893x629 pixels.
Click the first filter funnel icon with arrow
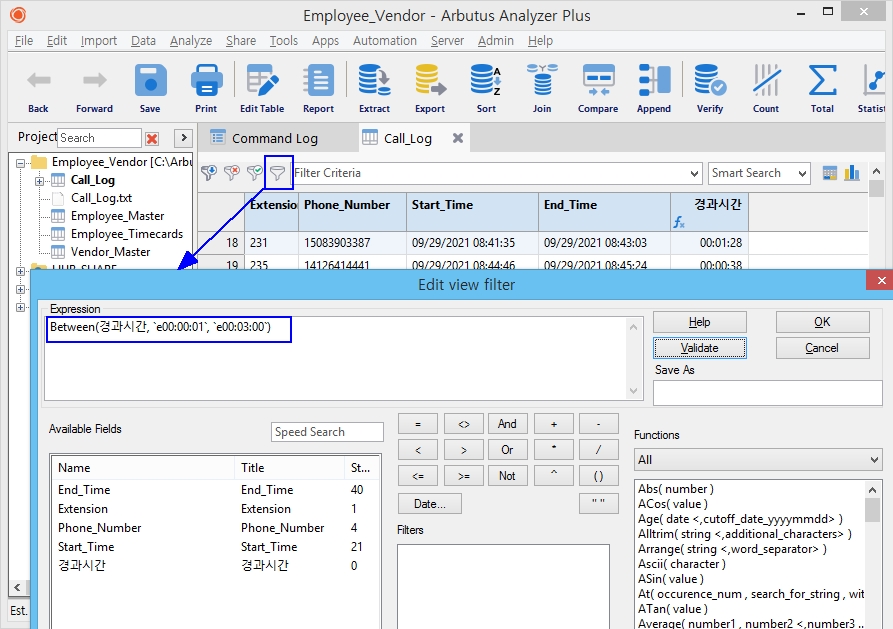tap(209, 173)
